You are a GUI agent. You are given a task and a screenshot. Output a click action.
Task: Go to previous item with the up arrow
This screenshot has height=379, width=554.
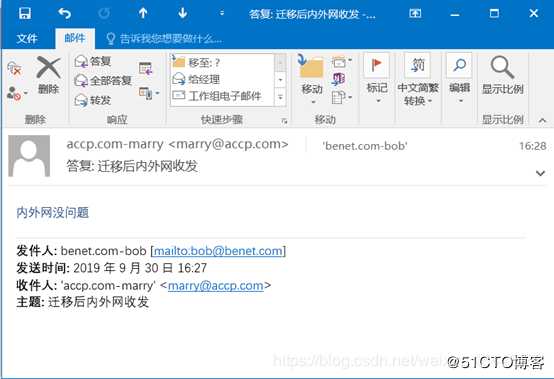(x=143, y=13)
